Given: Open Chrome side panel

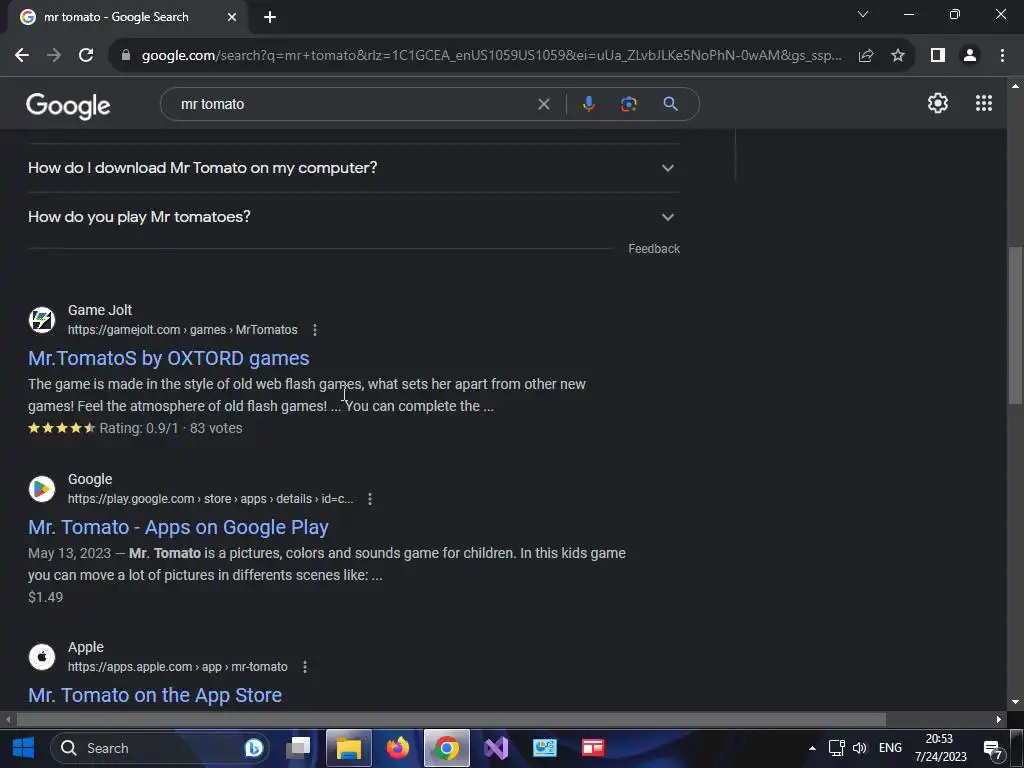Looking at the screenshot, I should 938,56.
